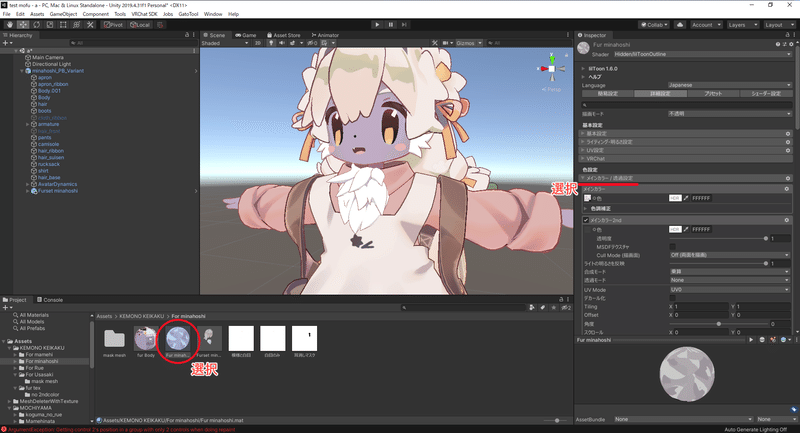Adjust the 透明度 slider handle
Image resolution: width=800 pixels, height=433 pixels.
[x=765, y=239]
